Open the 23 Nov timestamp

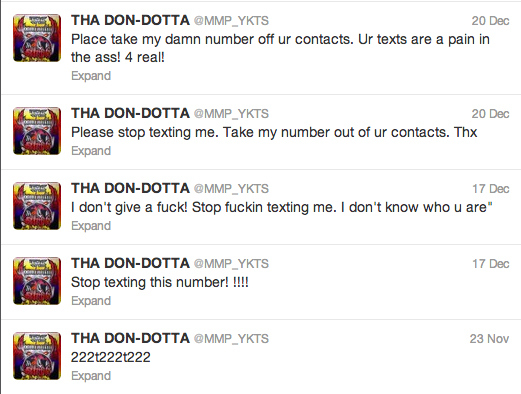pos(489,339)
